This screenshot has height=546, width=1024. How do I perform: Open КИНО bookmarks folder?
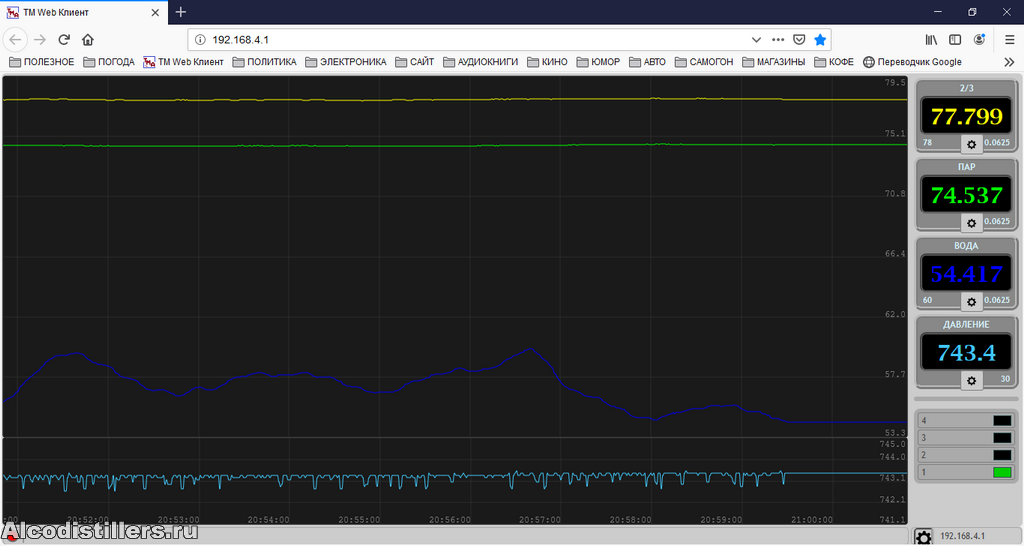point(547,62)
